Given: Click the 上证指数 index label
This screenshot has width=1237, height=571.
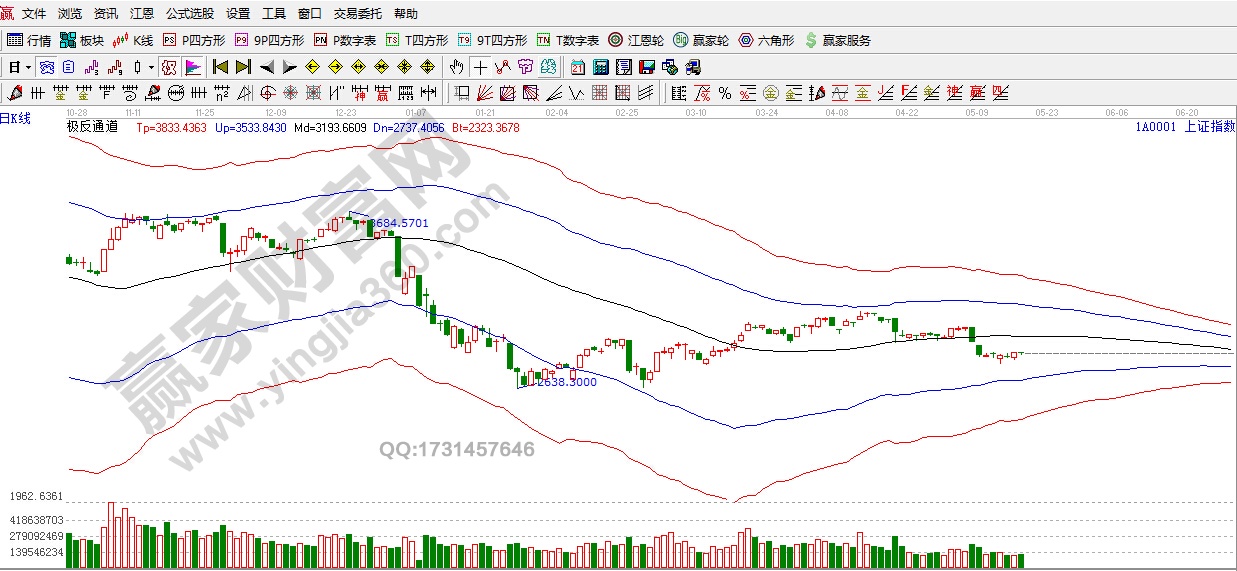Looking at the screenshot, I should [x=1209, y=126].
